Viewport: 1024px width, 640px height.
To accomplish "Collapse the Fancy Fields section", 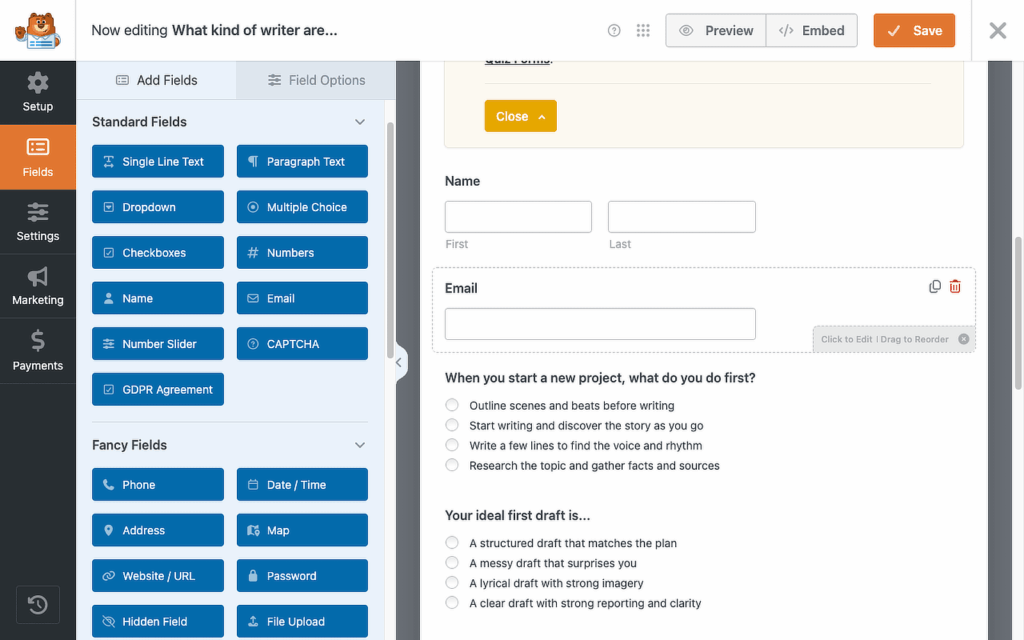I will click(x=360, y=445).
